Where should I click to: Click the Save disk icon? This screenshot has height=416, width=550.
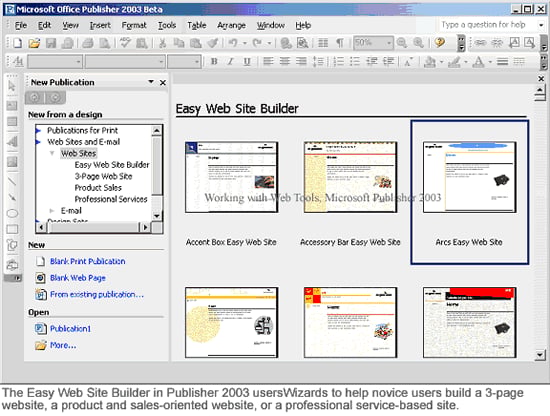click(x=51, y=43)
